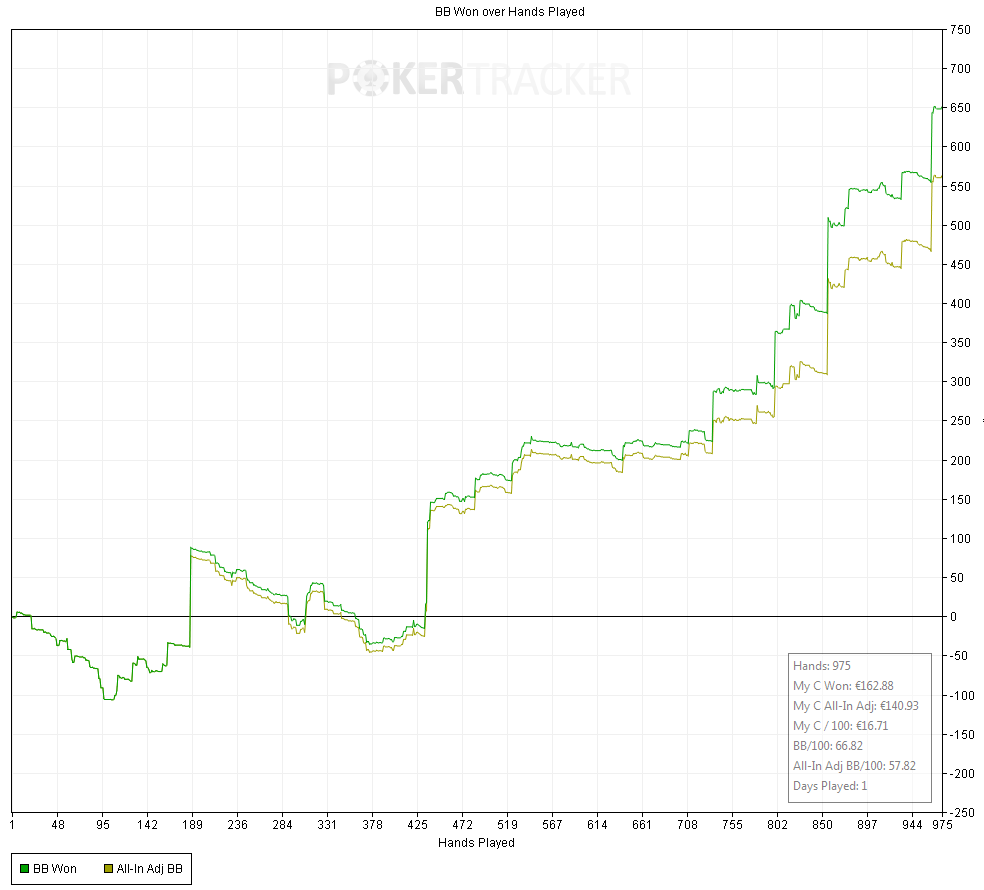Click the y-axis label 300
Viewport: 984px width, 890px height.
[x=960, y=382]
